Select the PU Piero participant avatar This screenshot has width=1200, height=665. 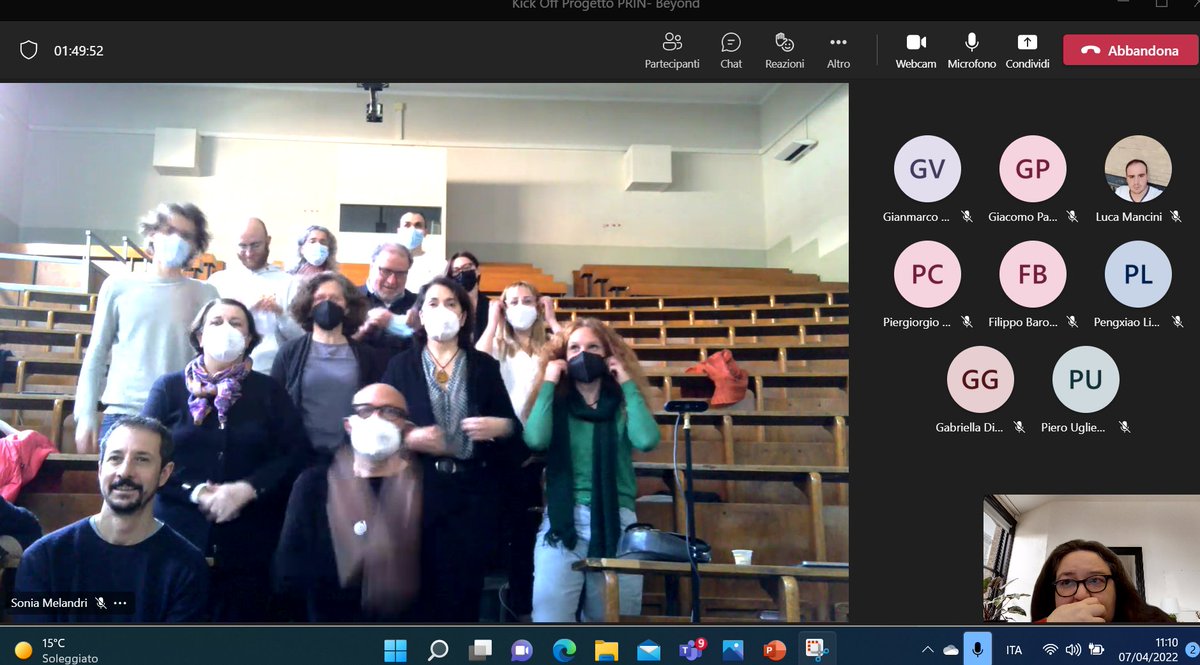click(1085, 379)
